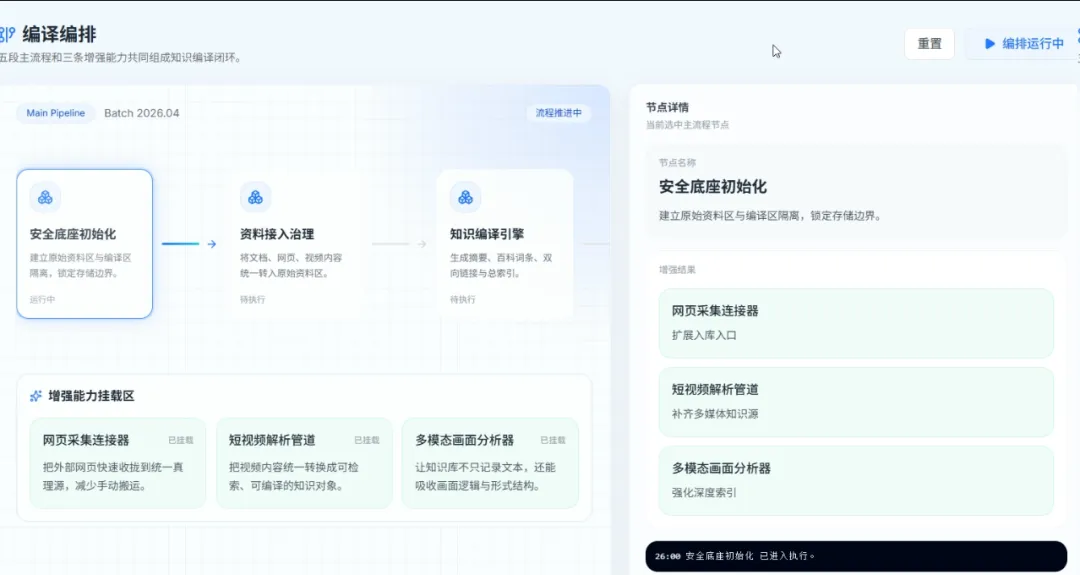The width and height of the screenshot is (1080, 575).
Task: Click the 26:00 execution log bar
Action: [x=856, y=556]
